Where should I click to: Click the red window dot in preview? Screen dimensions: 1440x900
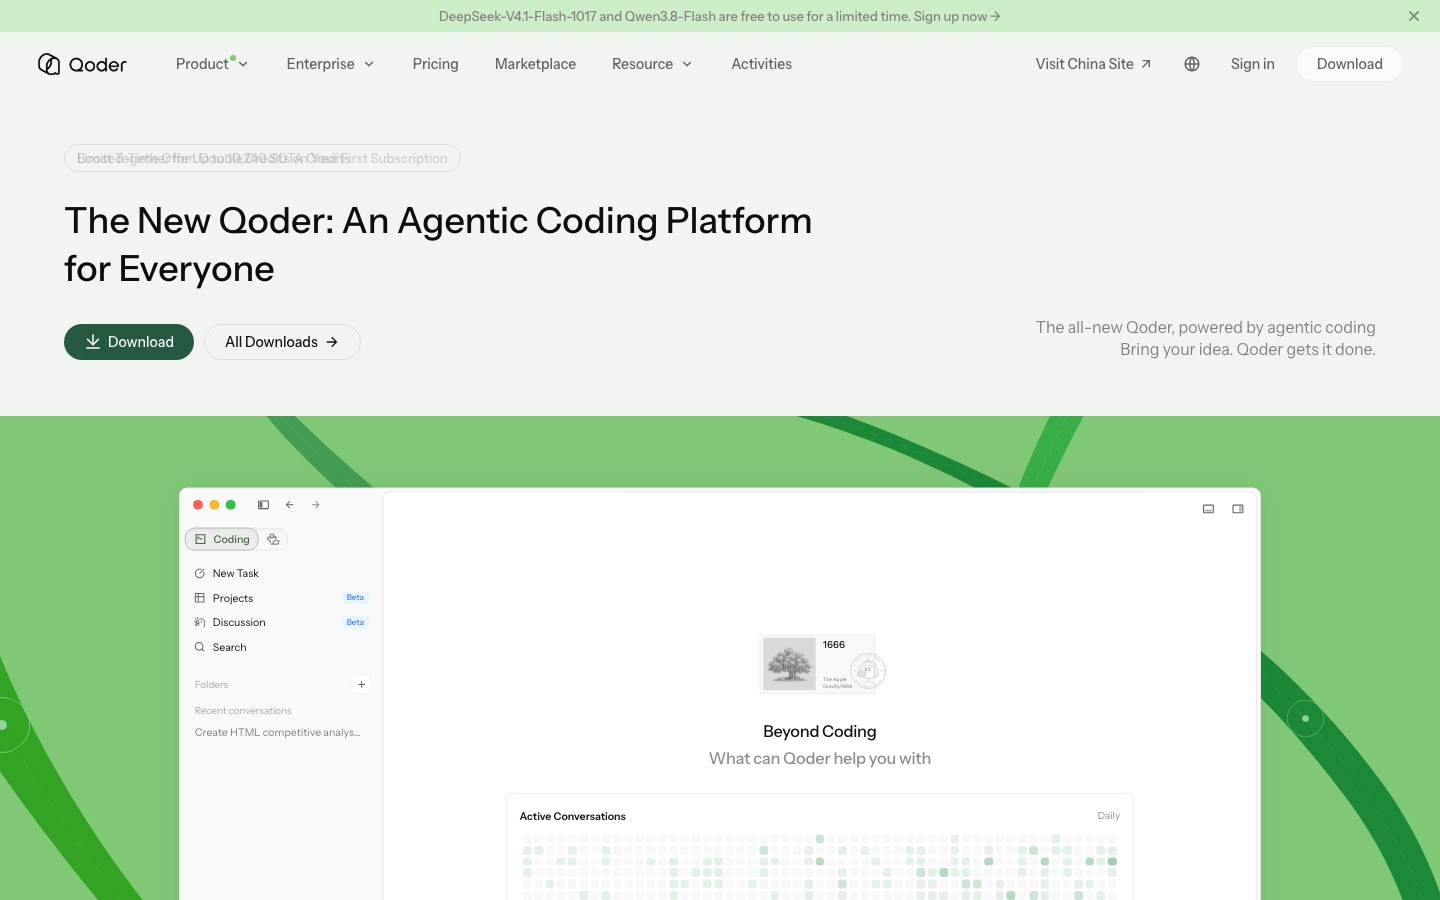pyautogui.click(x=198, y=505)
